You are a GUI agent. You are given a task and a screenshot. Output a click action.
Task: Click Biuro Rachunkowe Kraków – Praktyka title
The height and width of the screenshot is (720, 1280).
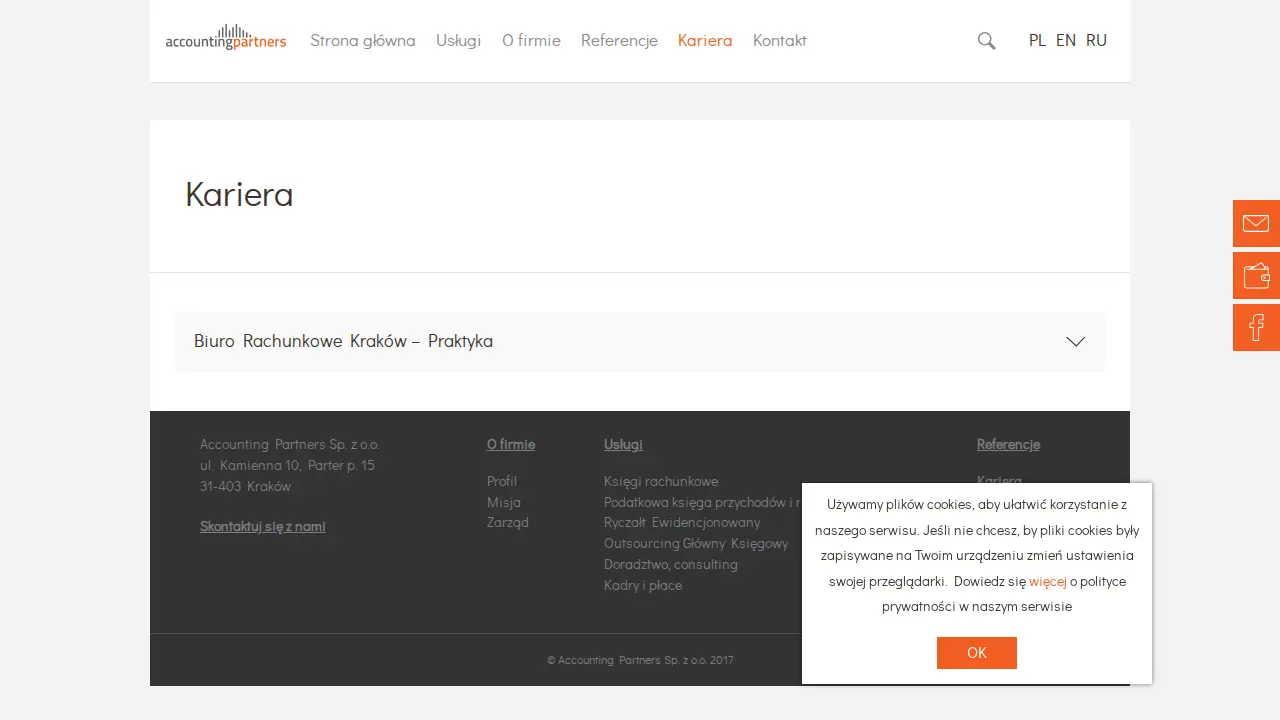click(343, 341)
